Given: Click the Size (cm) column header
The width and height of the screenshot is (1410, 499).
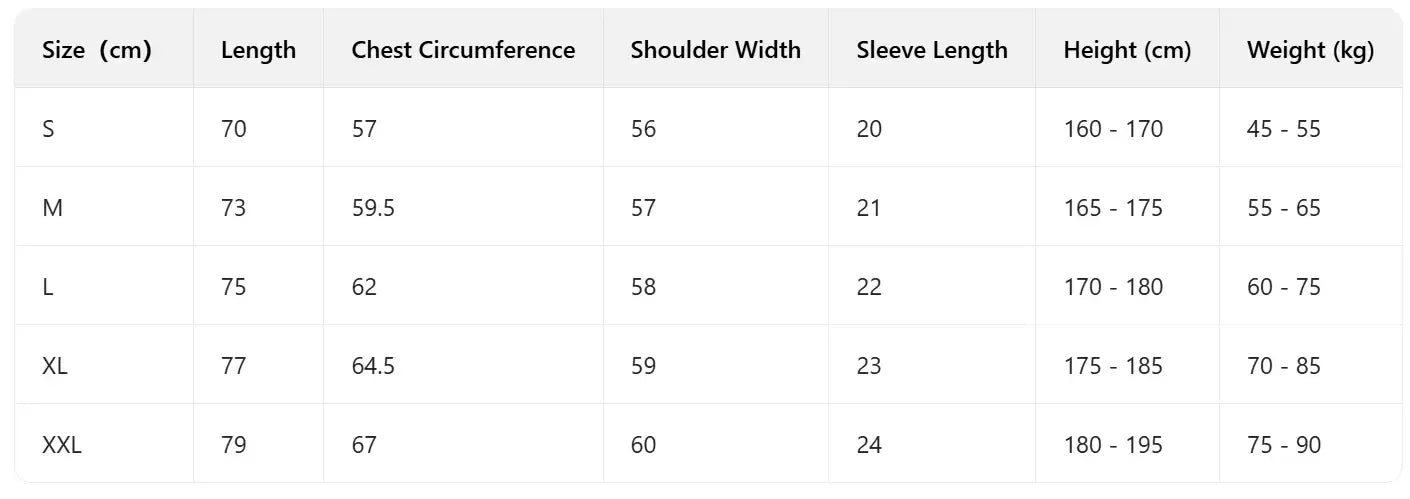Looking at the screenshot, I should pos(96,50).
